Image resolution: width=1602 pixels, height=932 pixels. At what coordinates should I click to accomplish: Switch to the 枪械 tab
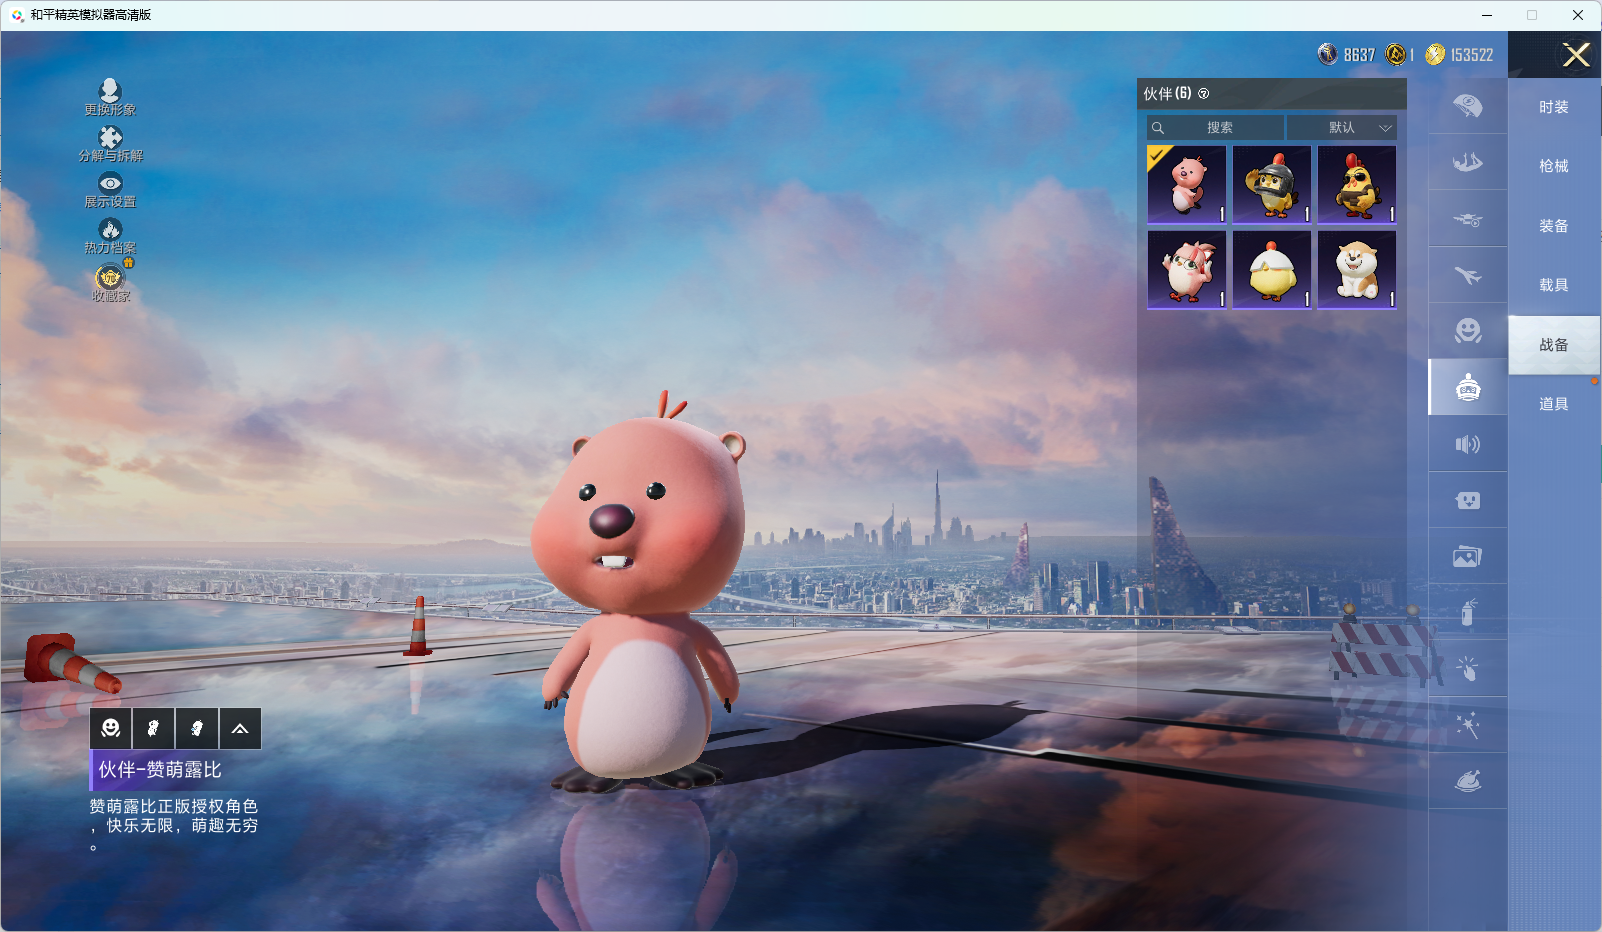[x=1553, y=166]
